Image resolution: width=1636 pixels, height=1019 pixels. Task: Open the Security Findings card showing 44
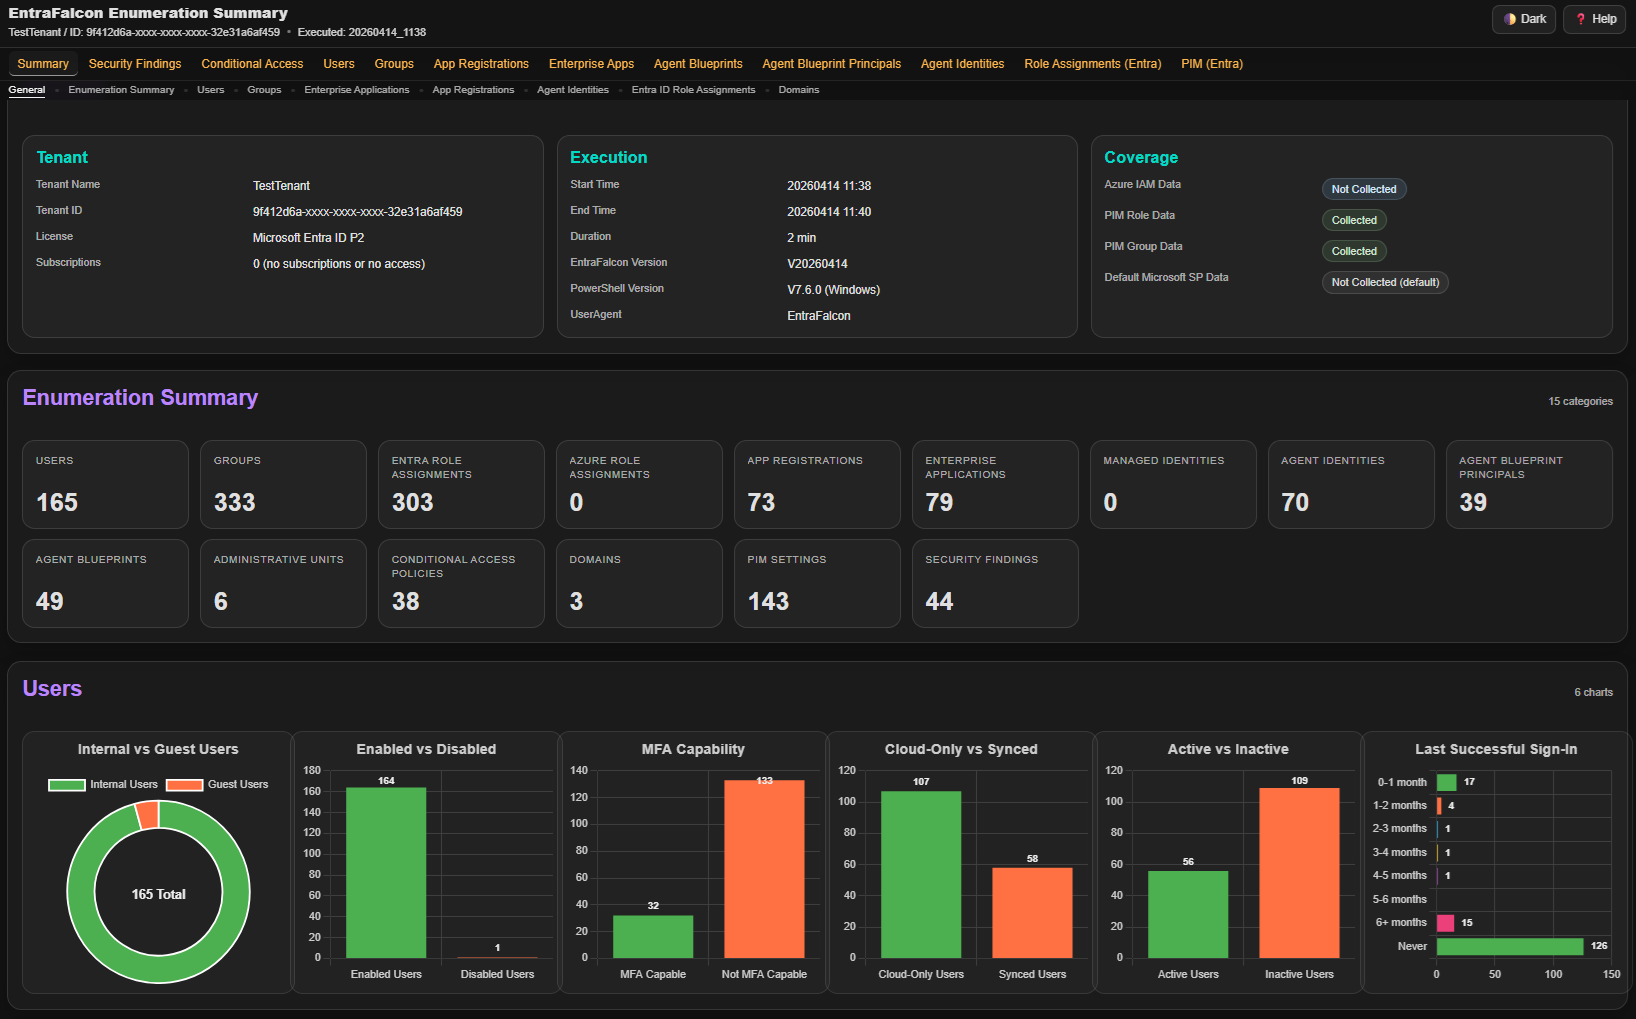(995, 583)
